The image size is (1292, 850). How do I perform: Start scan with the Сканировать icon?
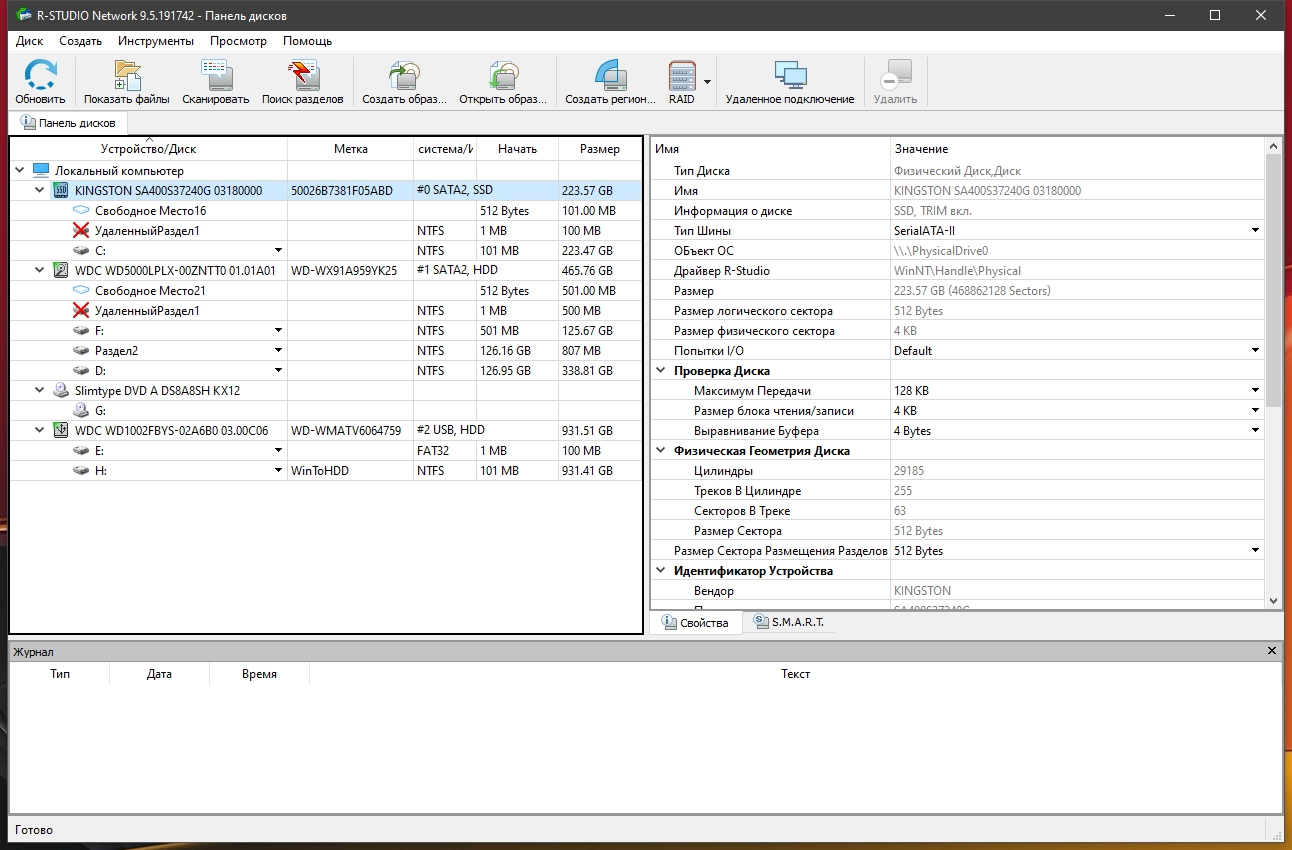[x=215, y=77]
